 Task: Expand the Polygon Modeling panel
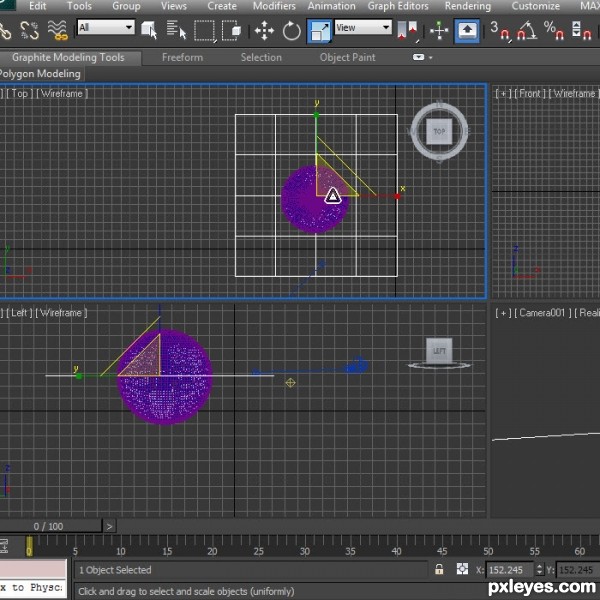click(x=40, y=73)
